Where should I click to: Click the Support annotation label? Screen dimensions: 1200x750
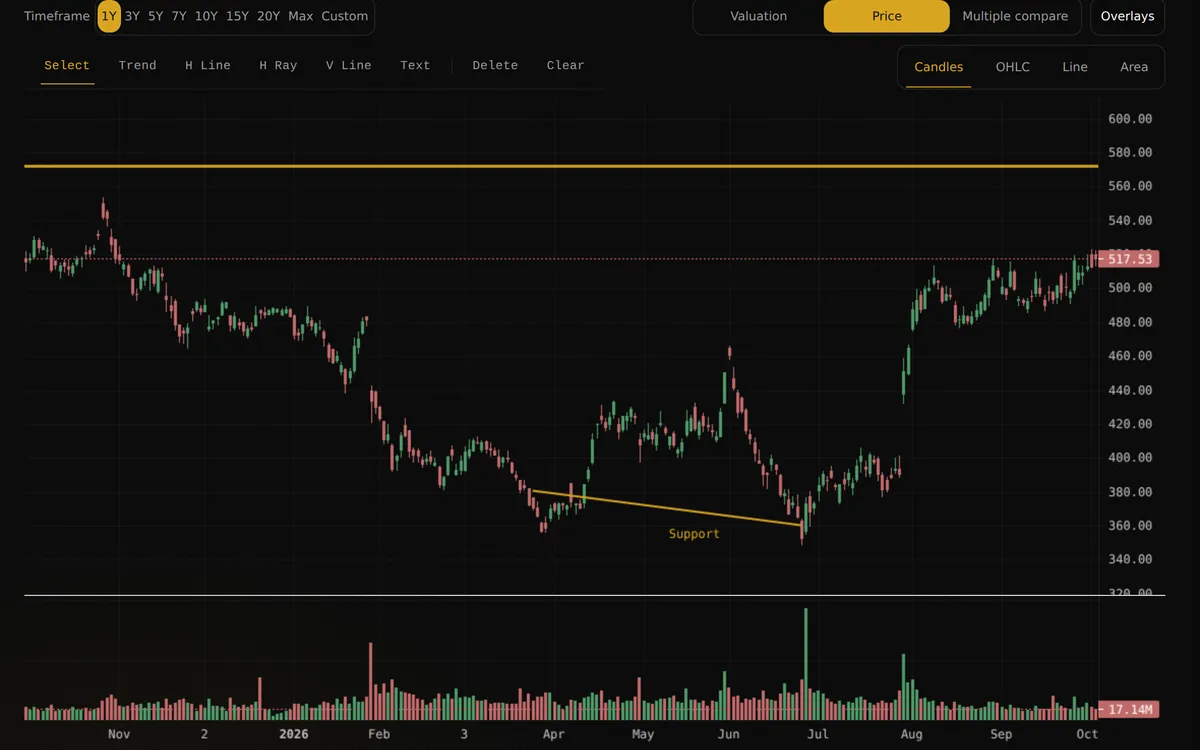pos(694,534)
